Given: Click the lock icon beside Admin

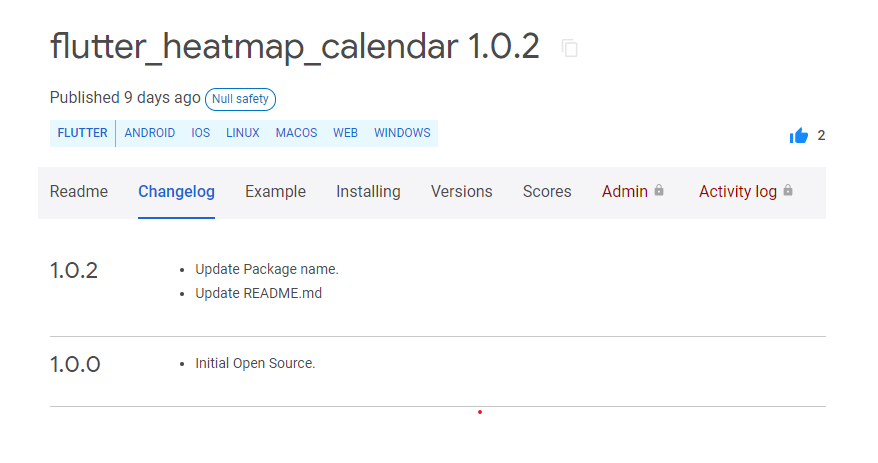Looking at the screenshot, I should tap(659, 191).
